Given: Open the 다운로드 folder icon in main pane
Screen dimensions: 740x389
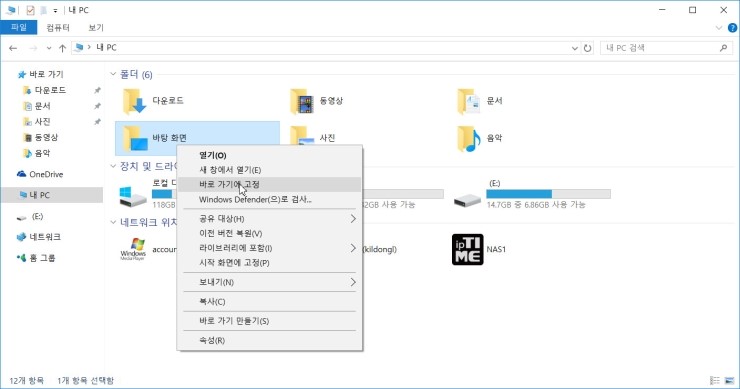Looking at the screenshot, I should [x=135, y=101].
